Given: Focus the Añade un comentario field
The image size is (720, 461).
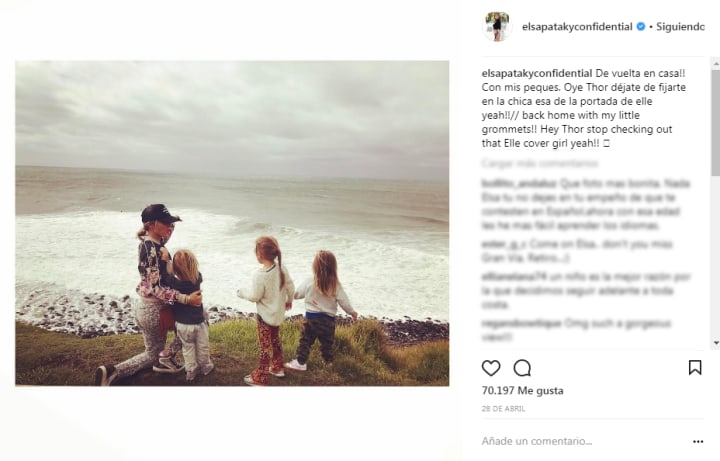Looking at the screenshot, I should (x=583, y=441).
